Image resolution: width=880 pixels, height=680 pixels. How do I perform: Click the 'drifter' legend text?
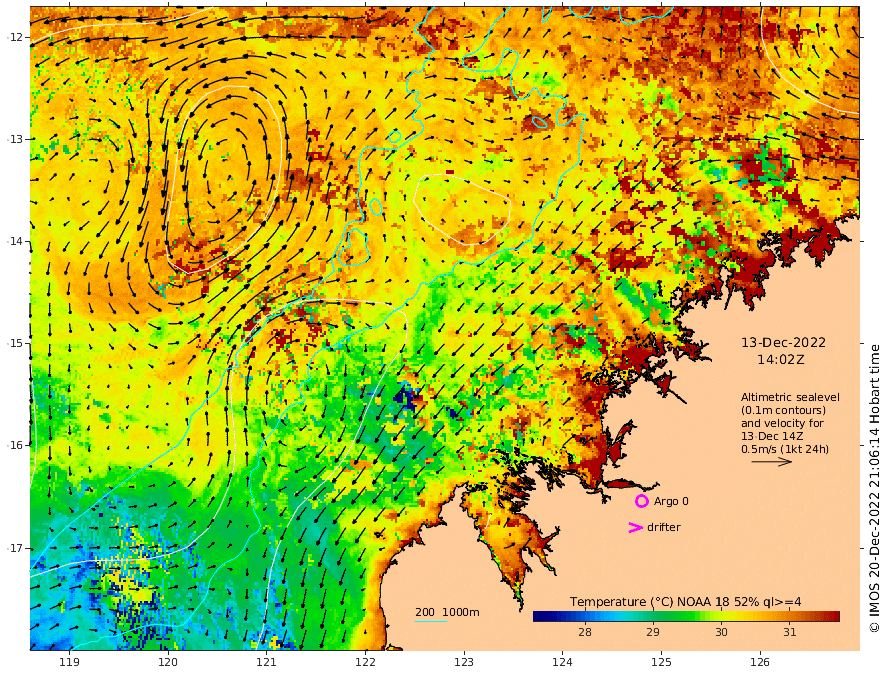point(663,527)
